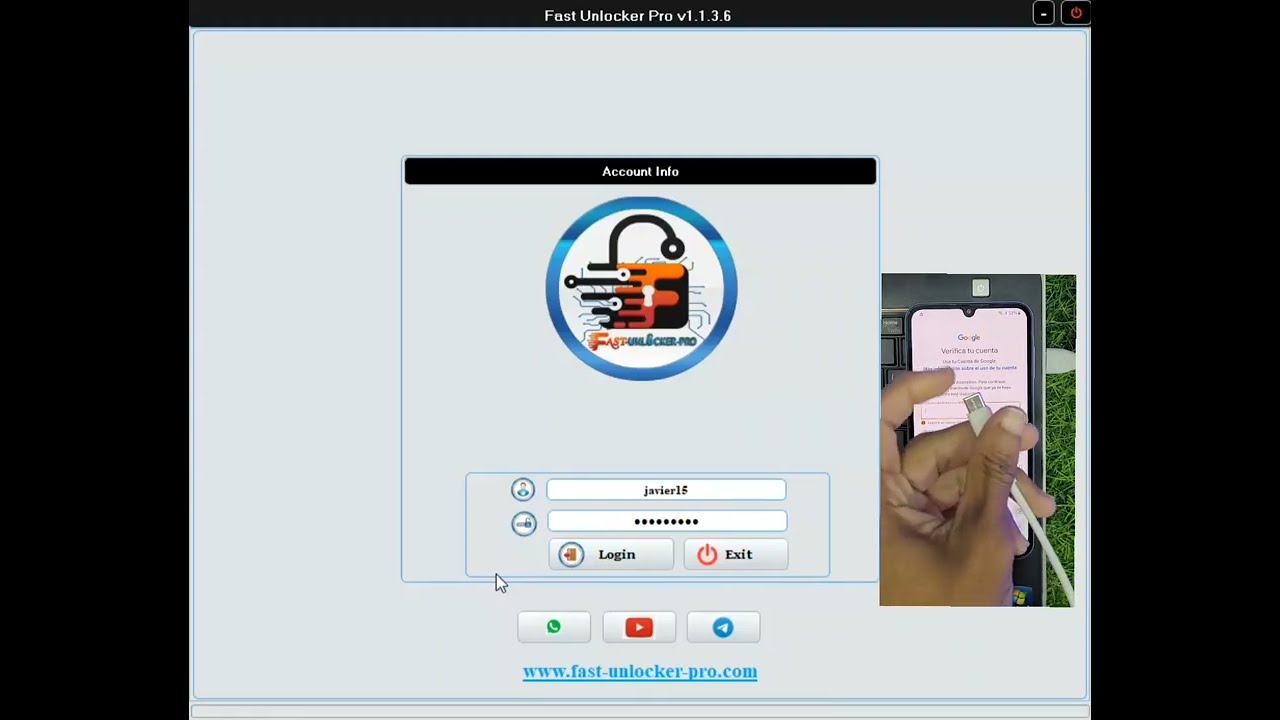The image size is (1280, 720).
Task: Open the Telegram channel button
Action: 723,627
